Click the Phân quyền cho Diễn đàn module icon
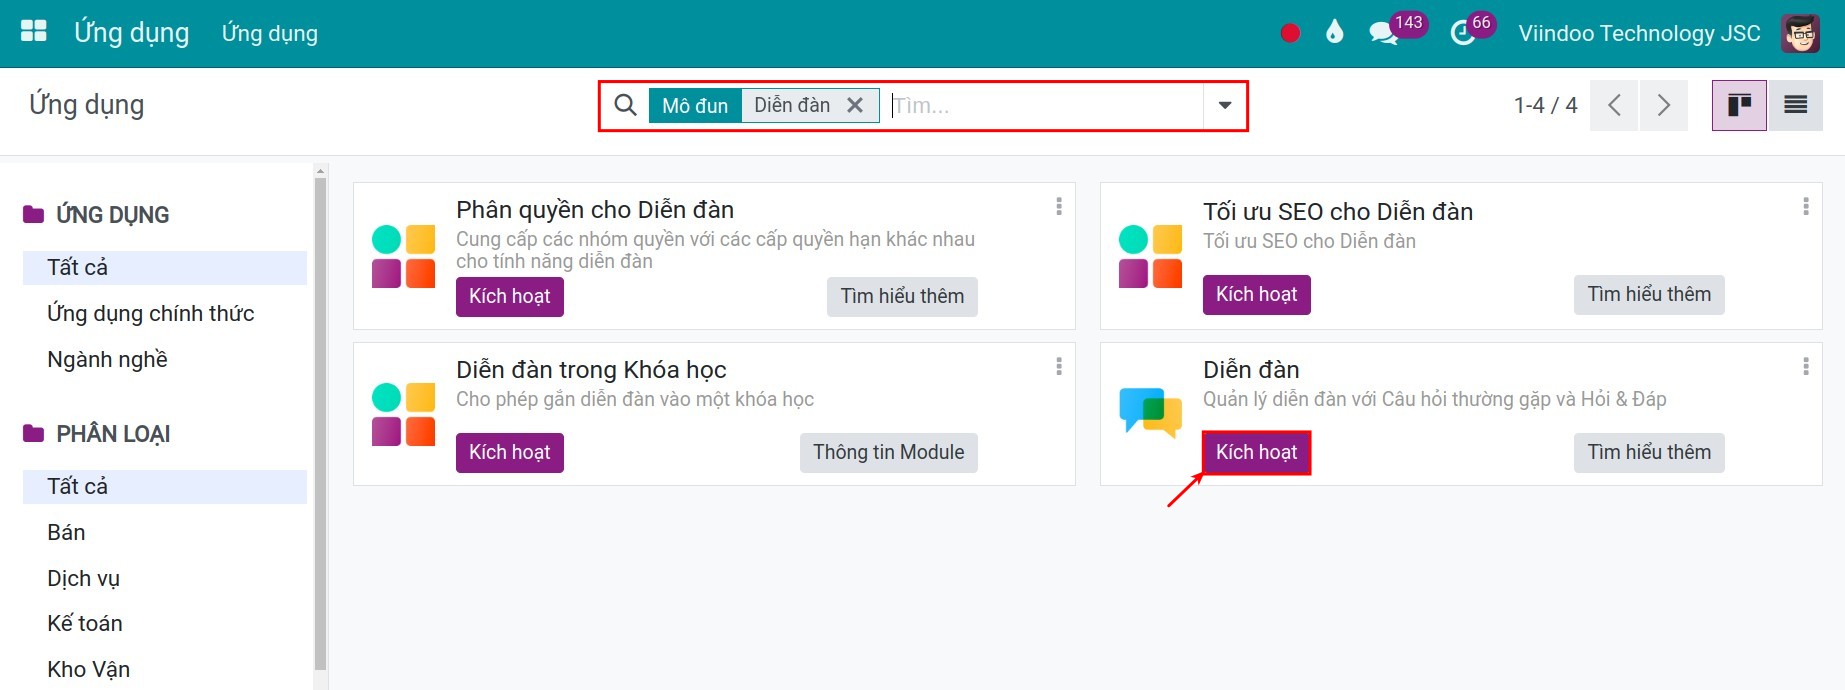Viewport: 1845px width, 690px height. coord(403,256)
